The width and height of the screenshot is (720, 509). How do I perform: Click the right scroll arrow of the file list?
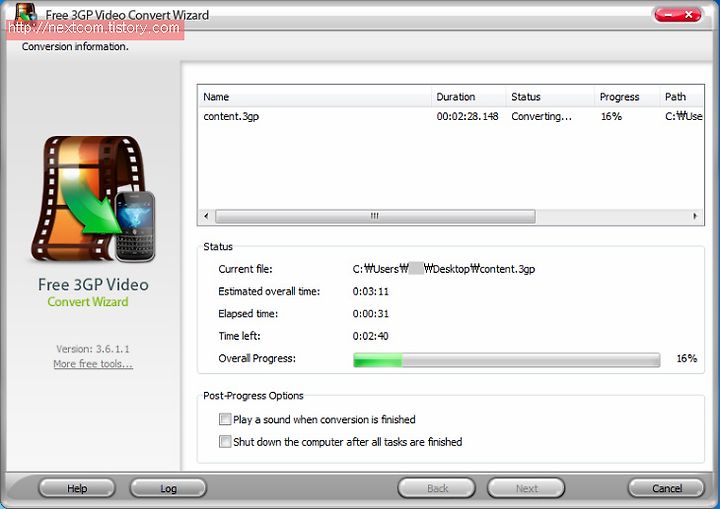pos(695,216)
